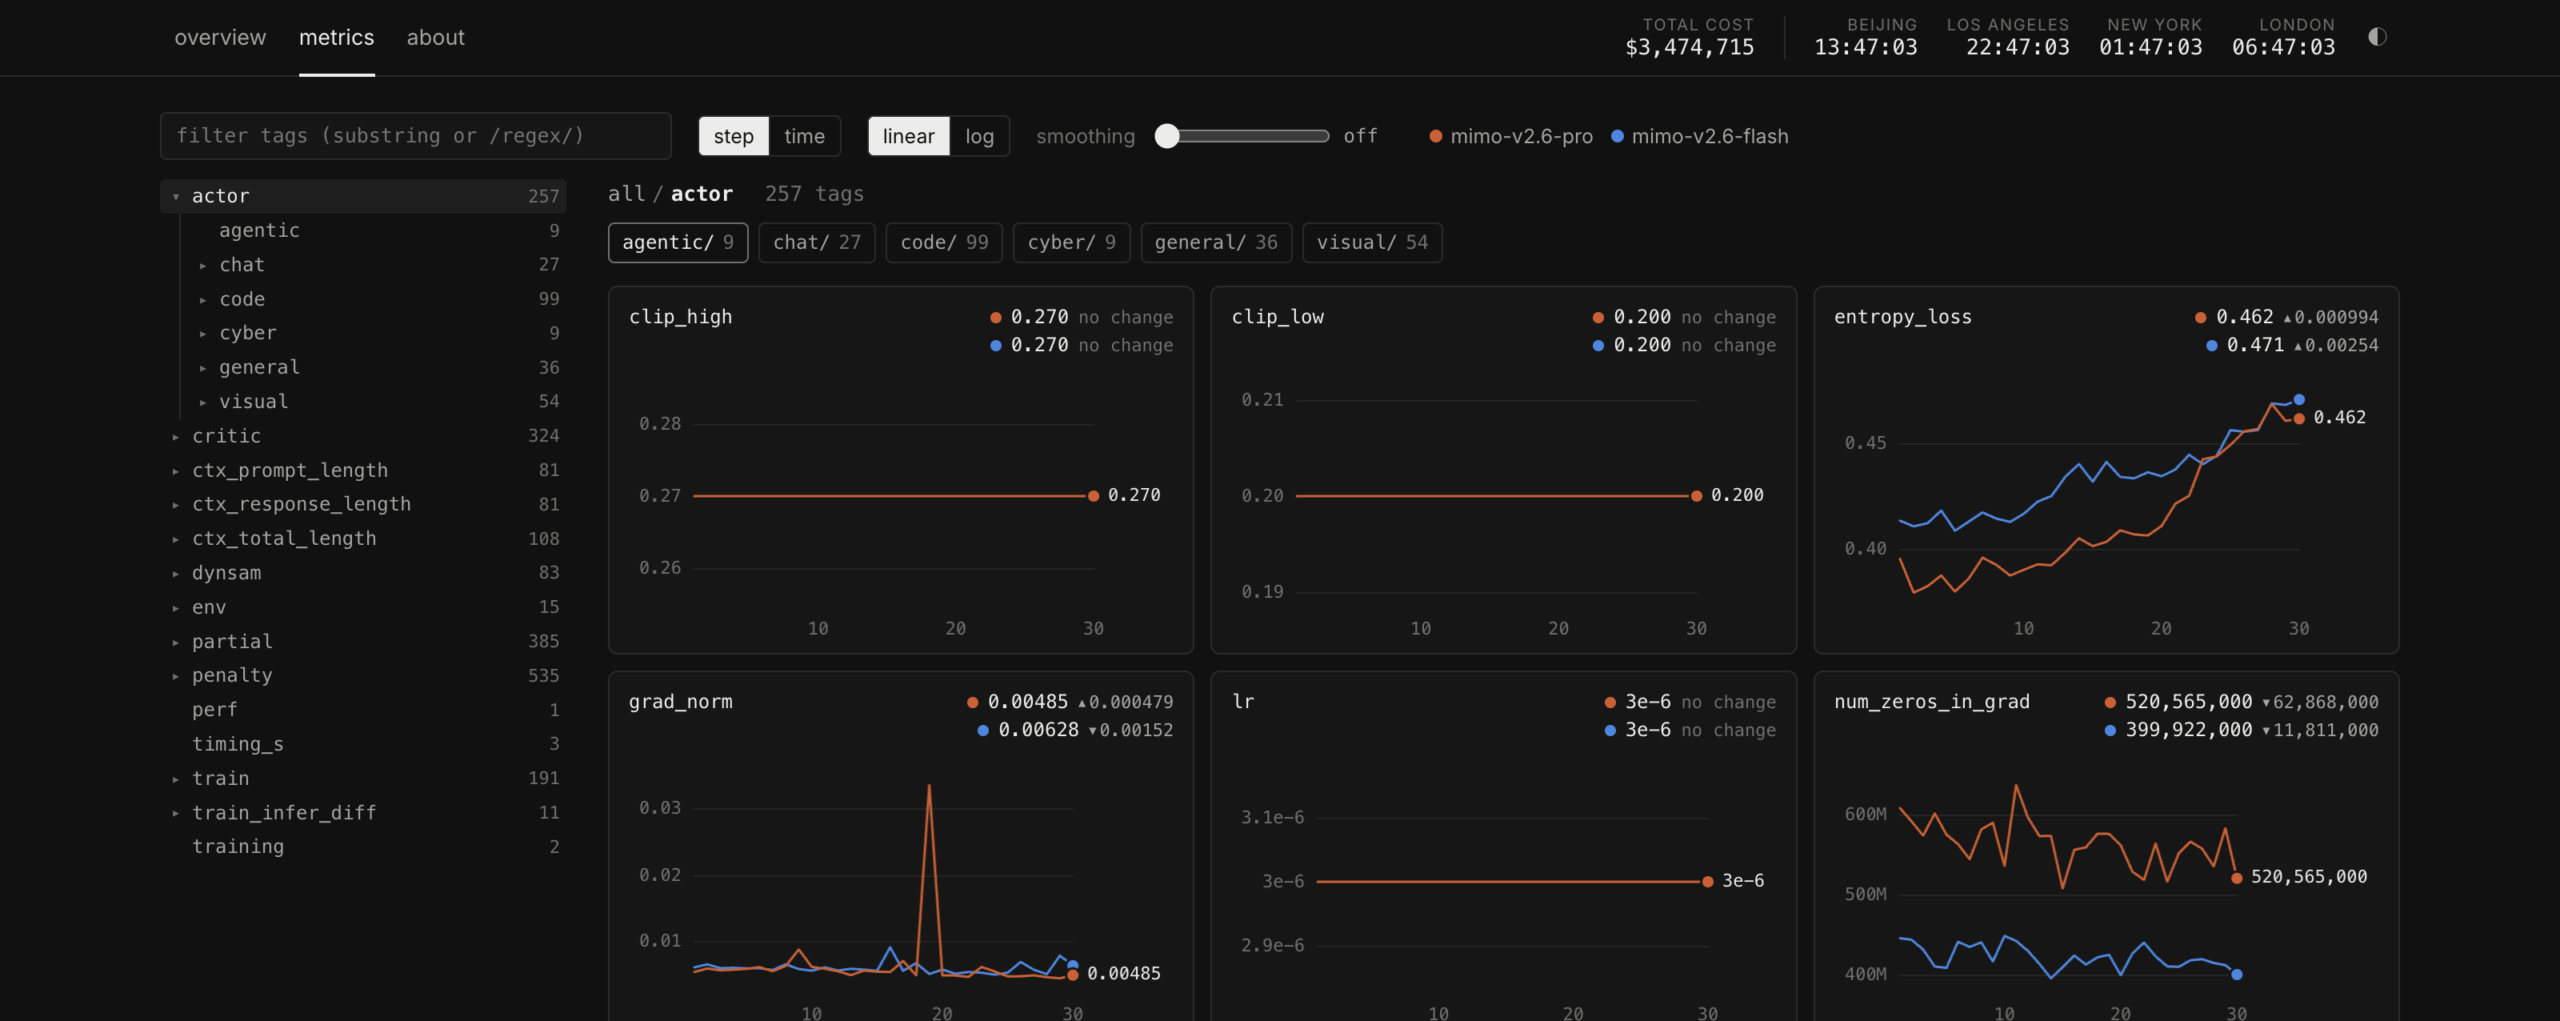Expand the train node
This screenshot has height=1021, width=2560.
click(x=176, y=779)
